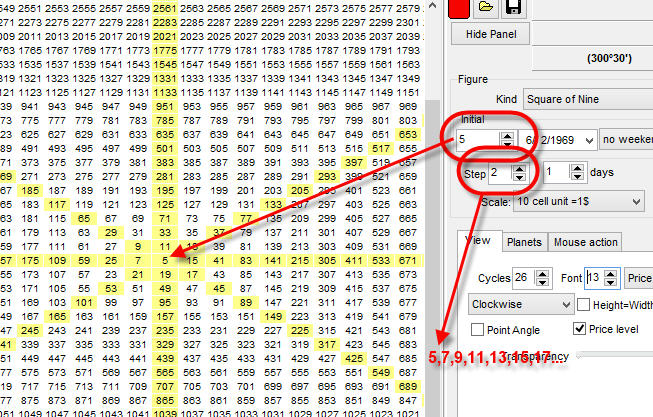653x417 pixels.
Task: Open the Scale dropdown 10 cell unit
Action: 578,202
